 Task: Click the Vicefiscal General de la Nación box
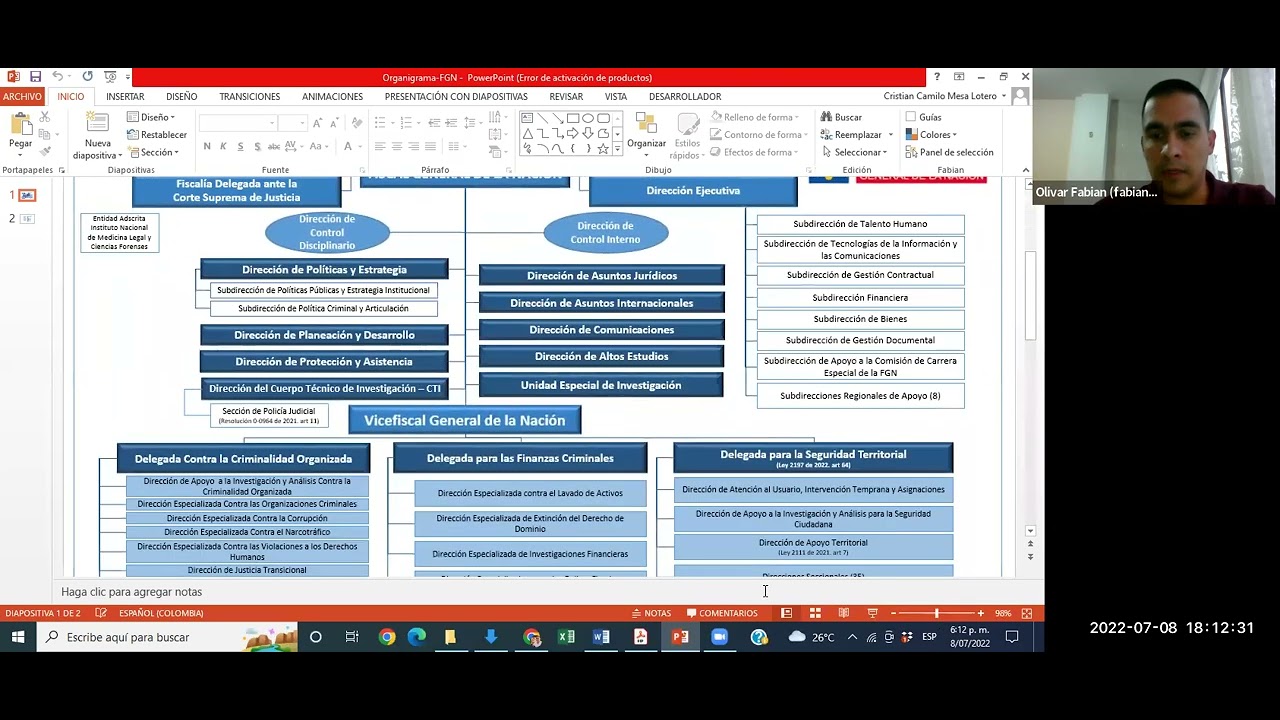point(465,420)
